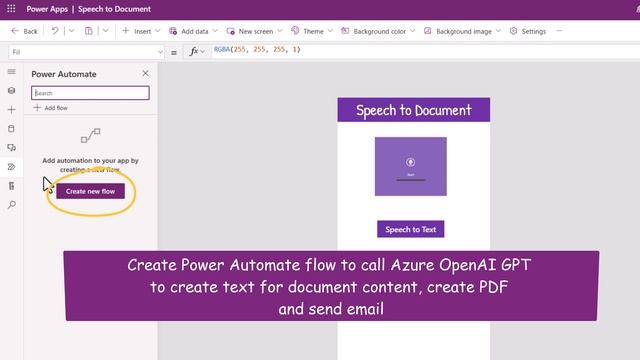
Task: Open the New screen menu
Action: 254,31
